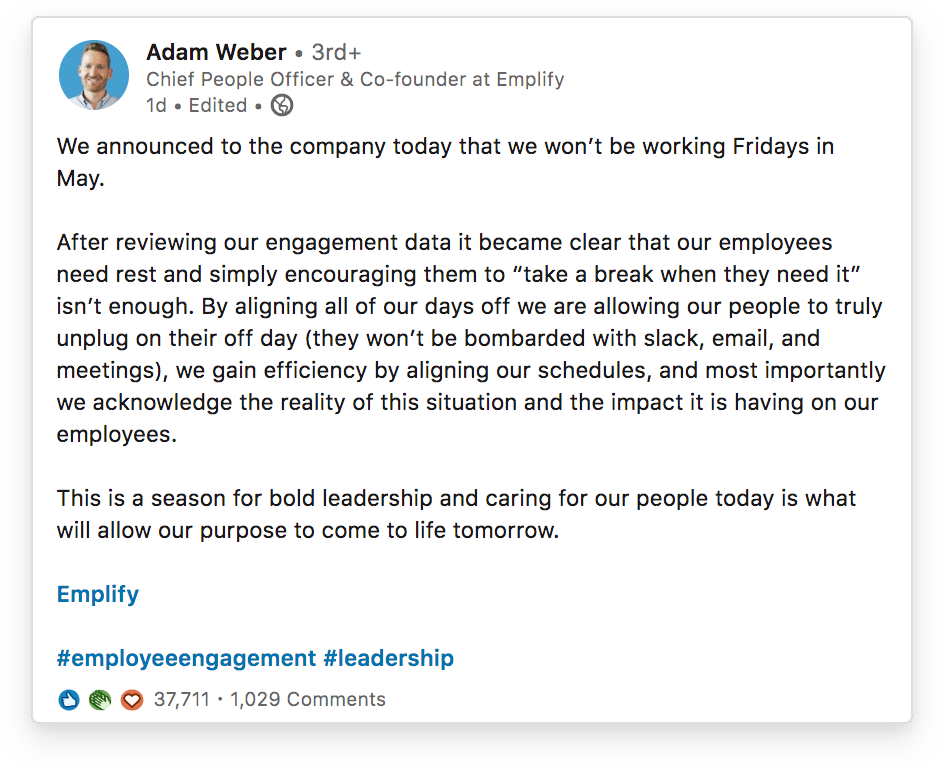
Task: Click the name "Adam Weber"
Action: point(216,52)
